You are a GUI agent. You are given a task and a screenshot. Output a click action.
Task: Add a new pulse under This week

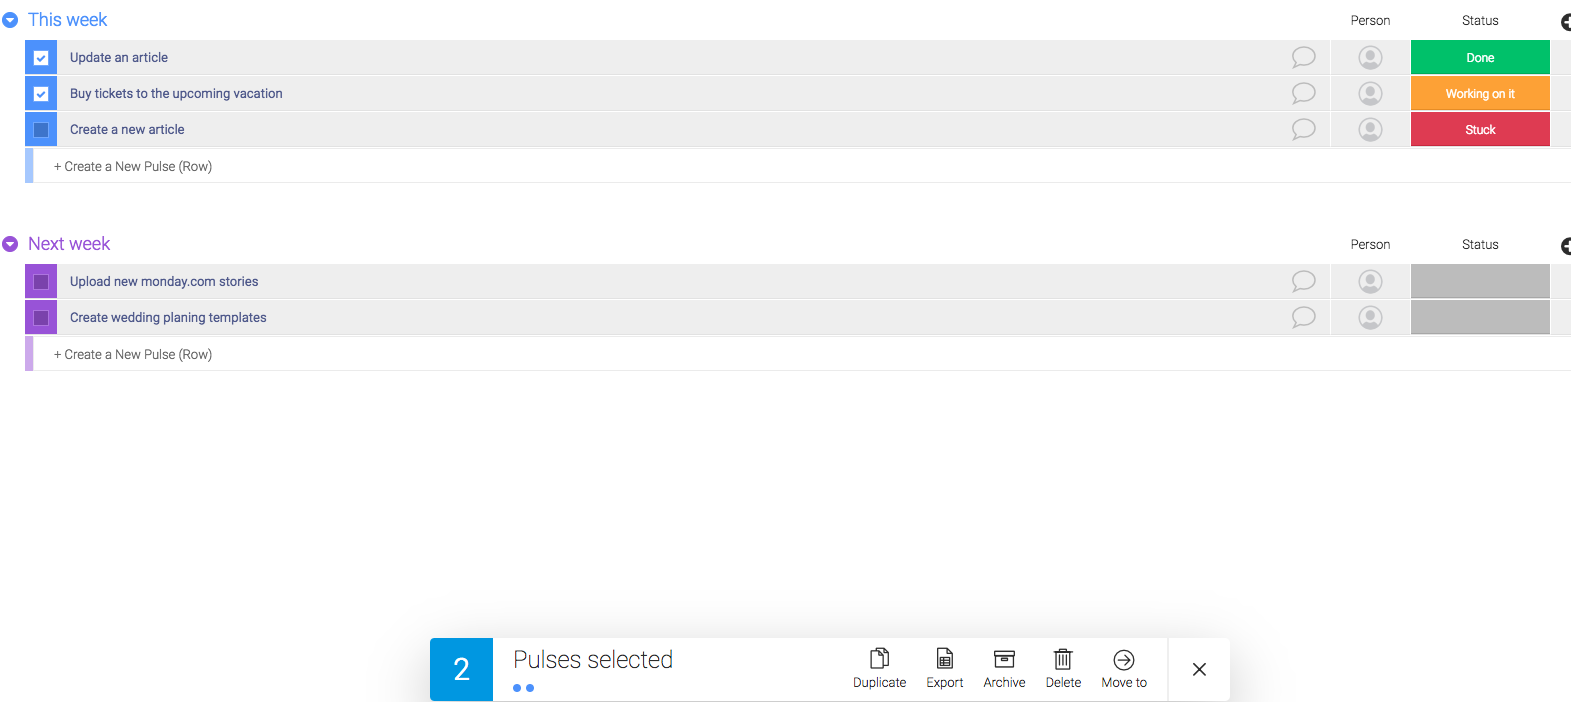133,166
